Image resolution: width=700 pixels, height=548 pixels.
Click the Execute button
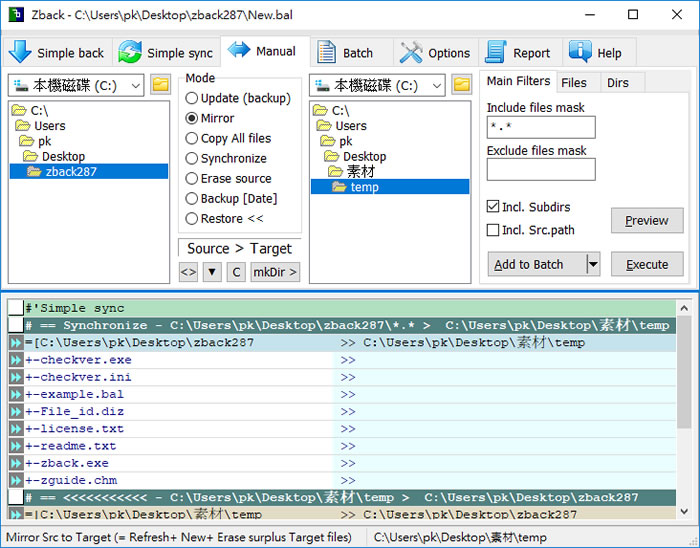(x=647, y=265)
